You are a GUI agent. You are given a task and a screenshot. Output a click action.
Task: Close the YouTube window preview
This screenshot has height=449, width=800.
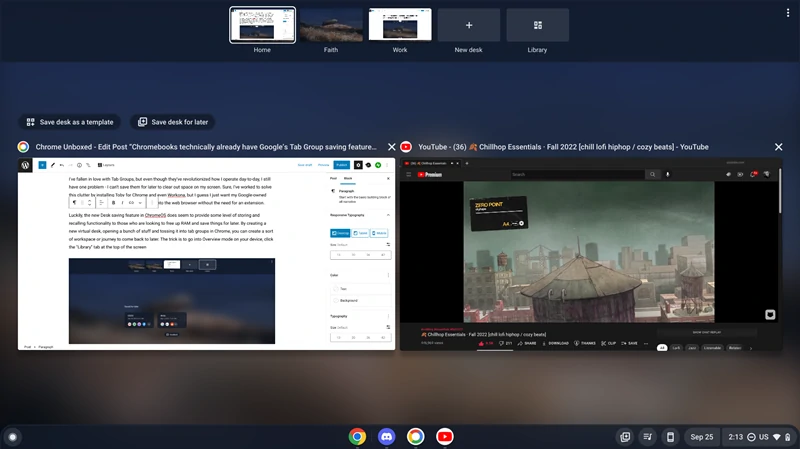tap(779, 147)
